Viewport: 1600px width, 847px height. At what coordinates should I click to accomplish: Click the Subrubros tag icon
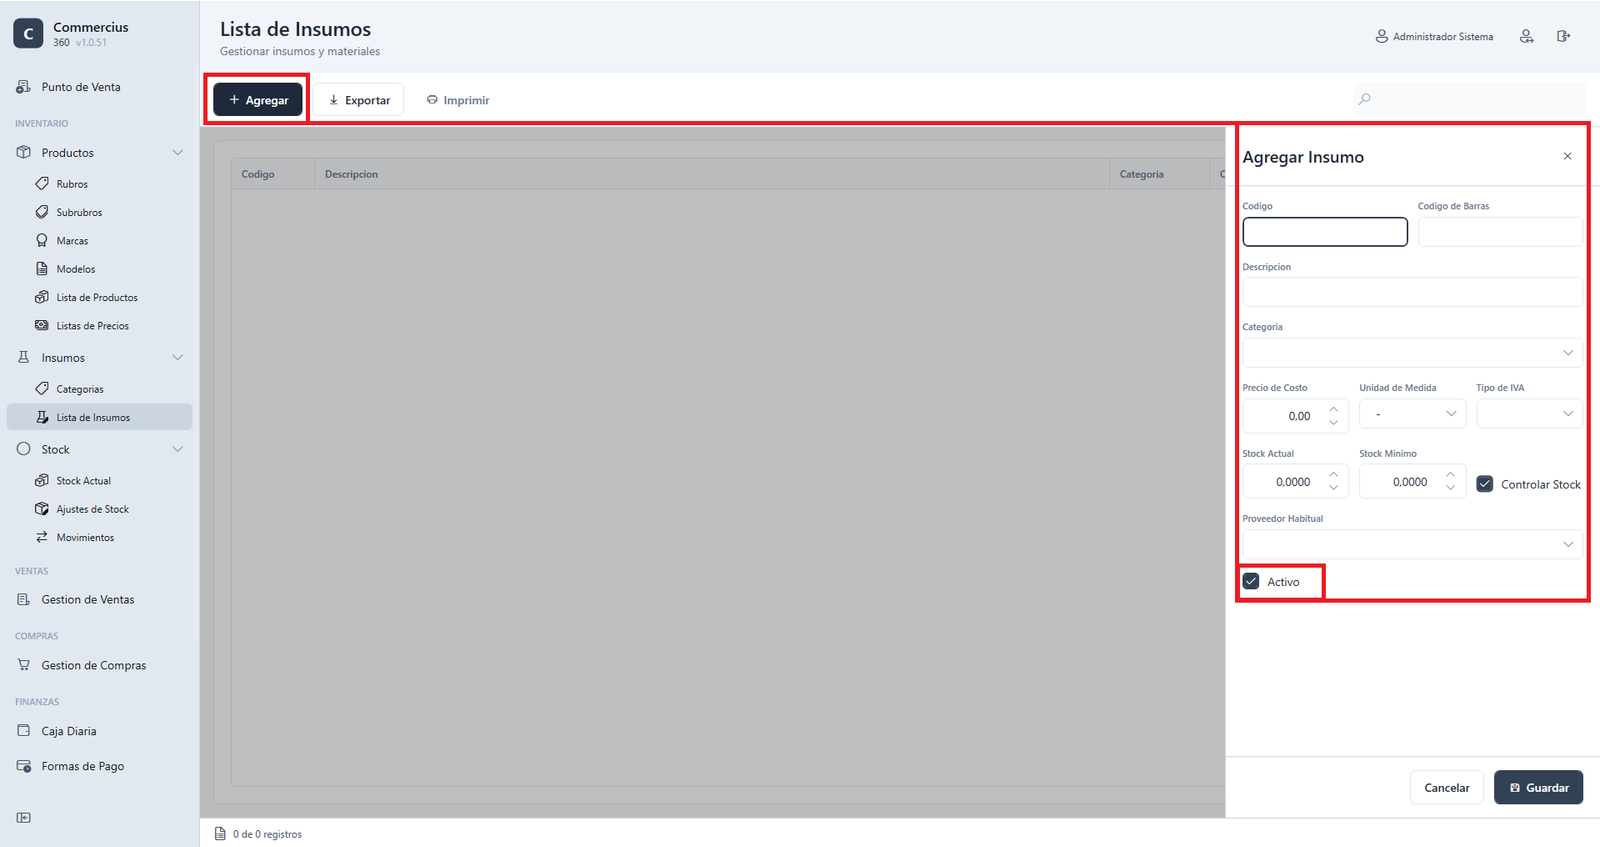pos(42,212)
